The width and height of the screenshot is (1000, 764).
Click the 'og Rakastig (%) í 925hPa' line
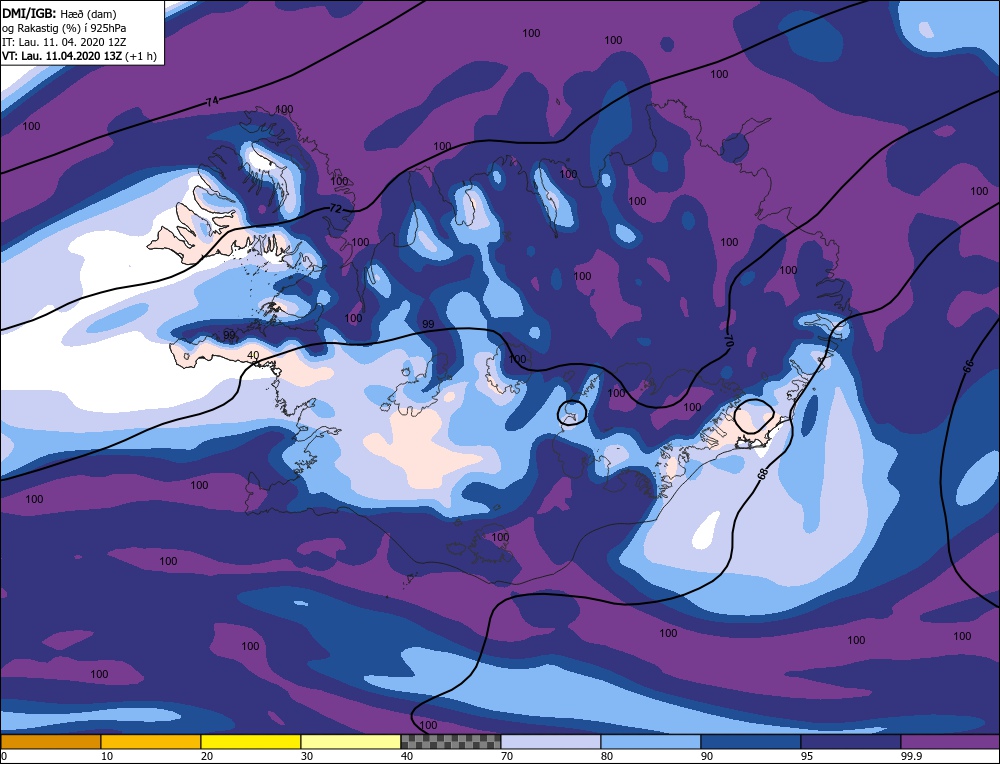pos(64,28)
